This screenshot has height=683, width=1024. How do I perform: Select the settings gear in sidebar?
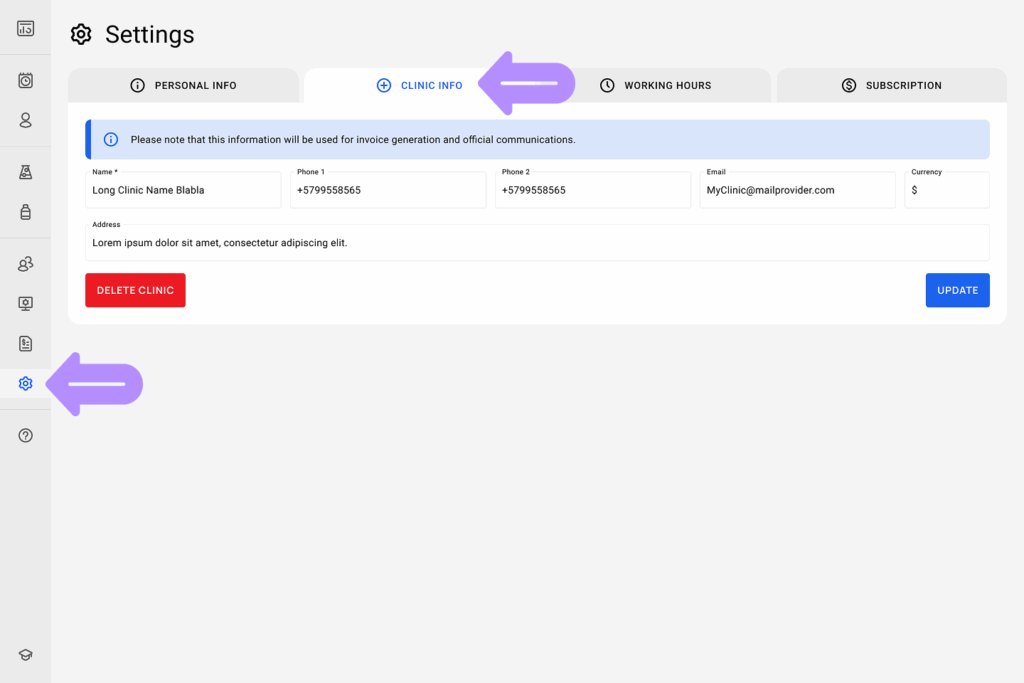25,383
